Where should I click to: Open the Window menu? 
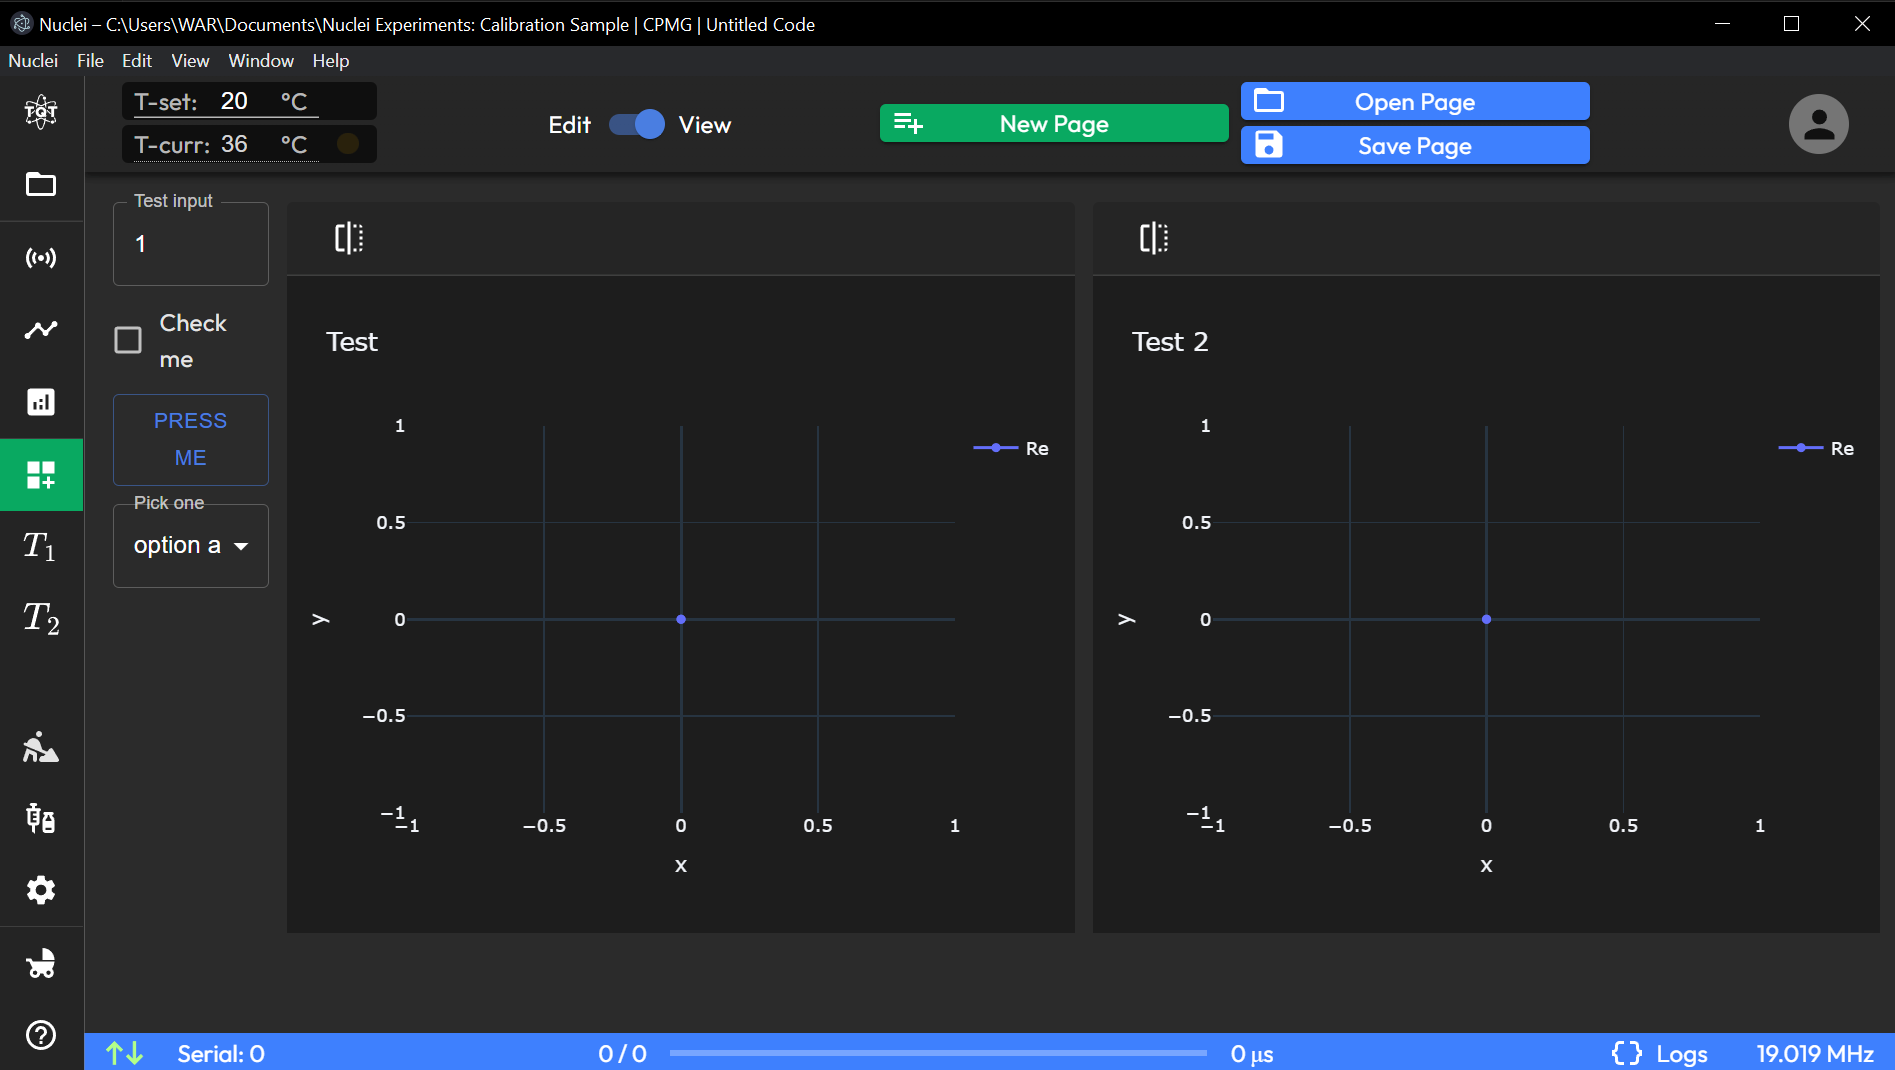261,61
